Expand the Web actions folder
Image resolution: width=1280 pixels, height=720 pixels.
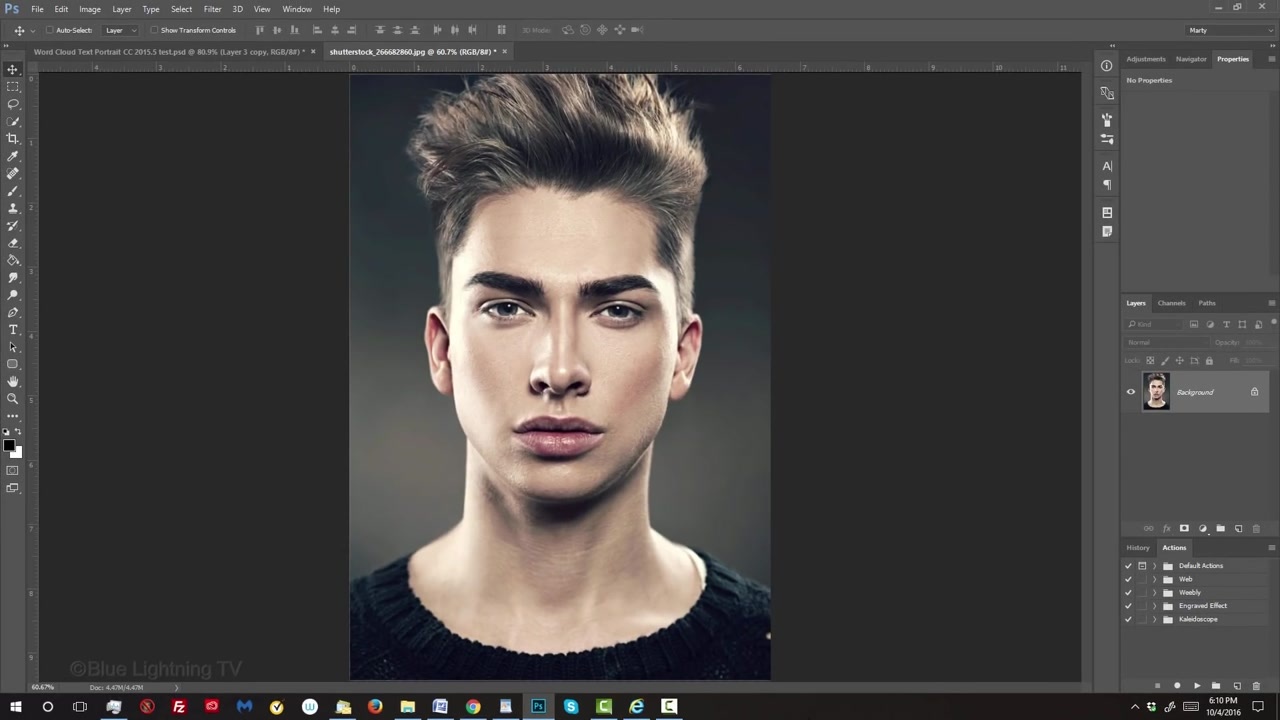[x=1155, y=579]
